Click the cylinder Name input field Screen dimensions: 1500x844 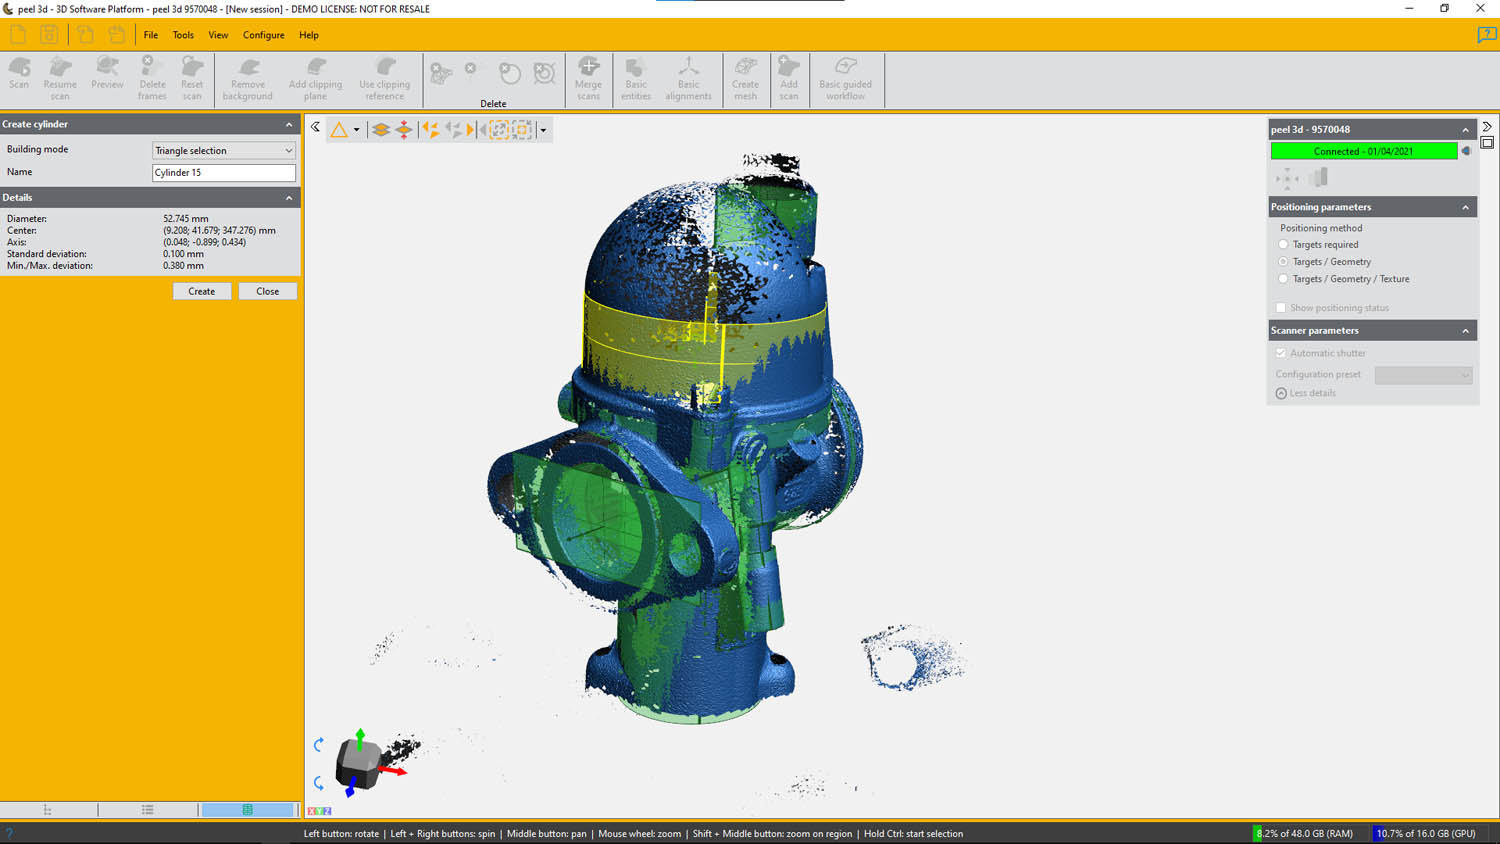pyautogui.click(x=223, y=173)
